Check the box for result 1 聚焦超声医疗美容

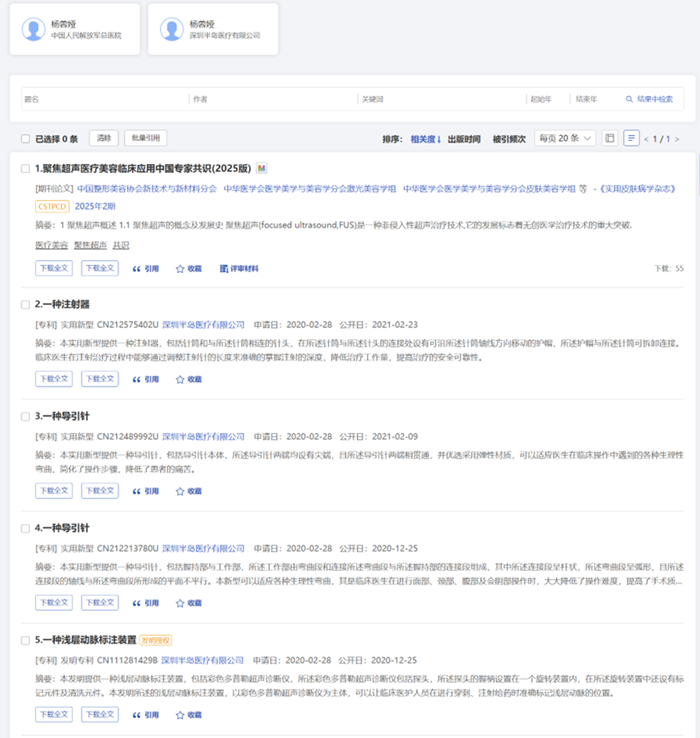[25, 168]
